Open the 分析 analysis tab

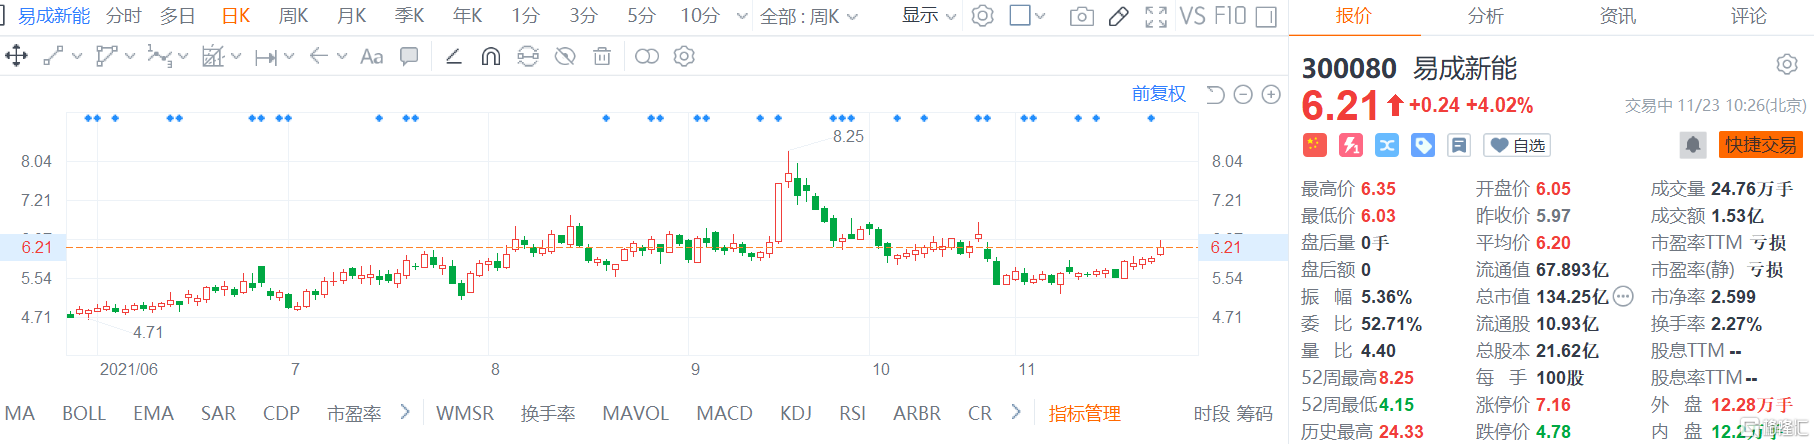1485,16
